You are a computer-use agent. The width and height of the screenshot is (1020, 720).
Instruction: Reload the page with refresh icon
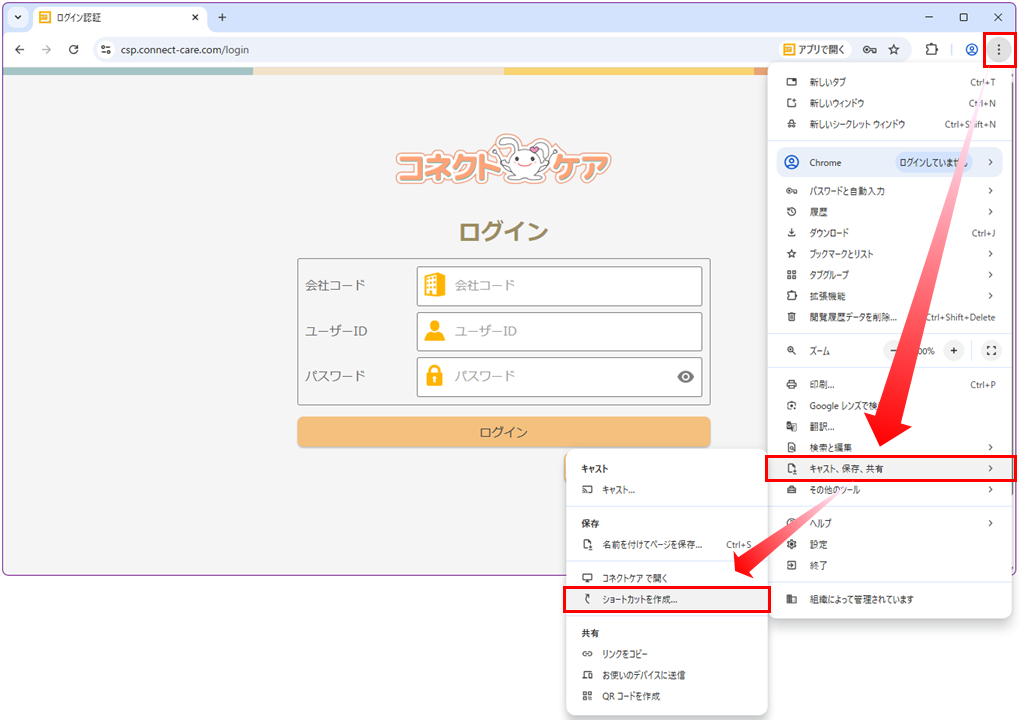point(73,49)
